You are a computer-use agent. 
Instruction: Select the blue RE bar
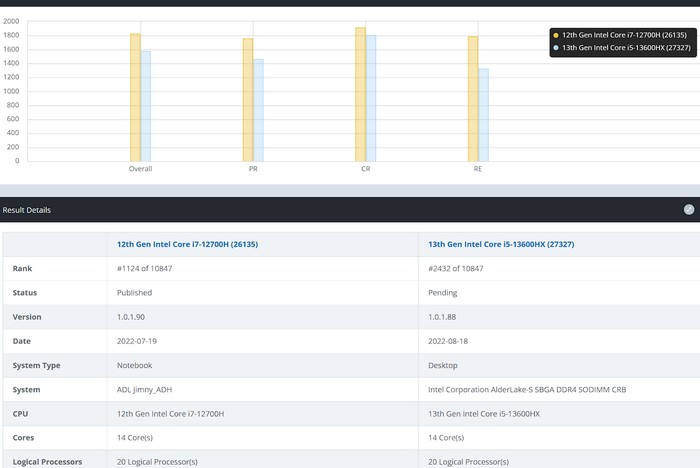coord(484,114)
